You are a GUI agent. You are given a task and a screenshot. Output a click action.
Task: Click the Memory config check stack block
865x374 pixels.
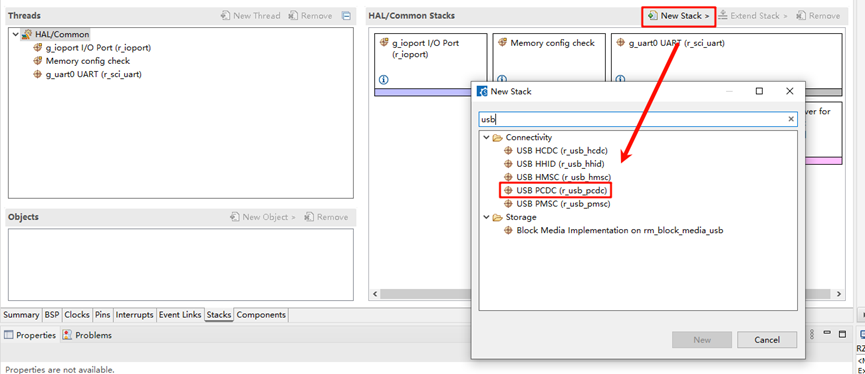tap(549, 58)
